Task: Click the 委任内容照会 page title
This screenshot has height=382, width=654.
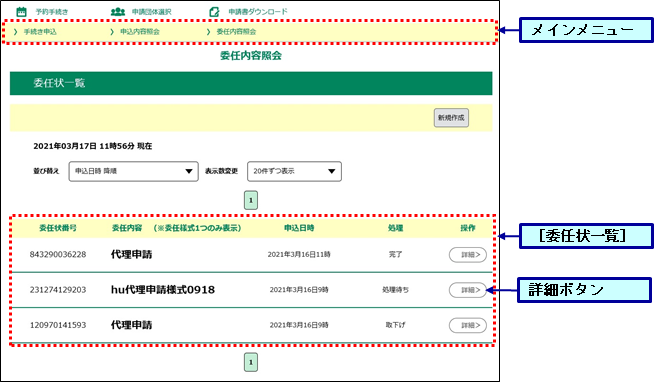Action: tap(251, 55)
